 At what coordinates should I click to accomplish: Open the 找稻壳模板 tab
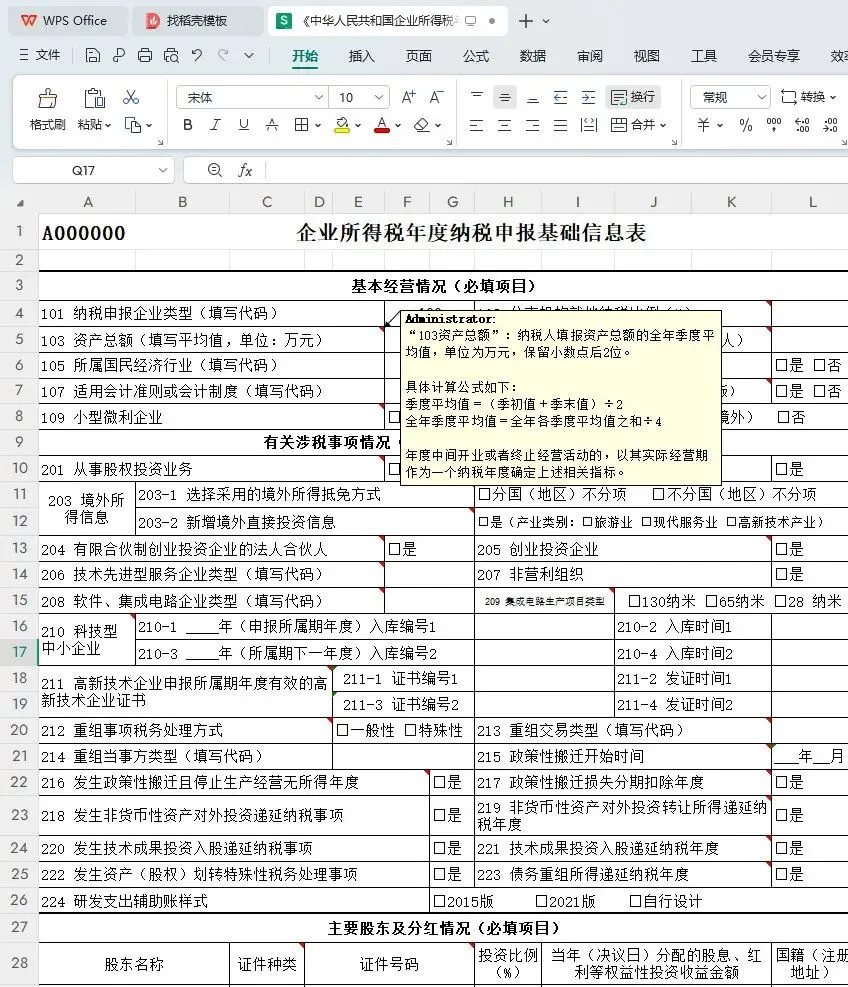[196, 21]
